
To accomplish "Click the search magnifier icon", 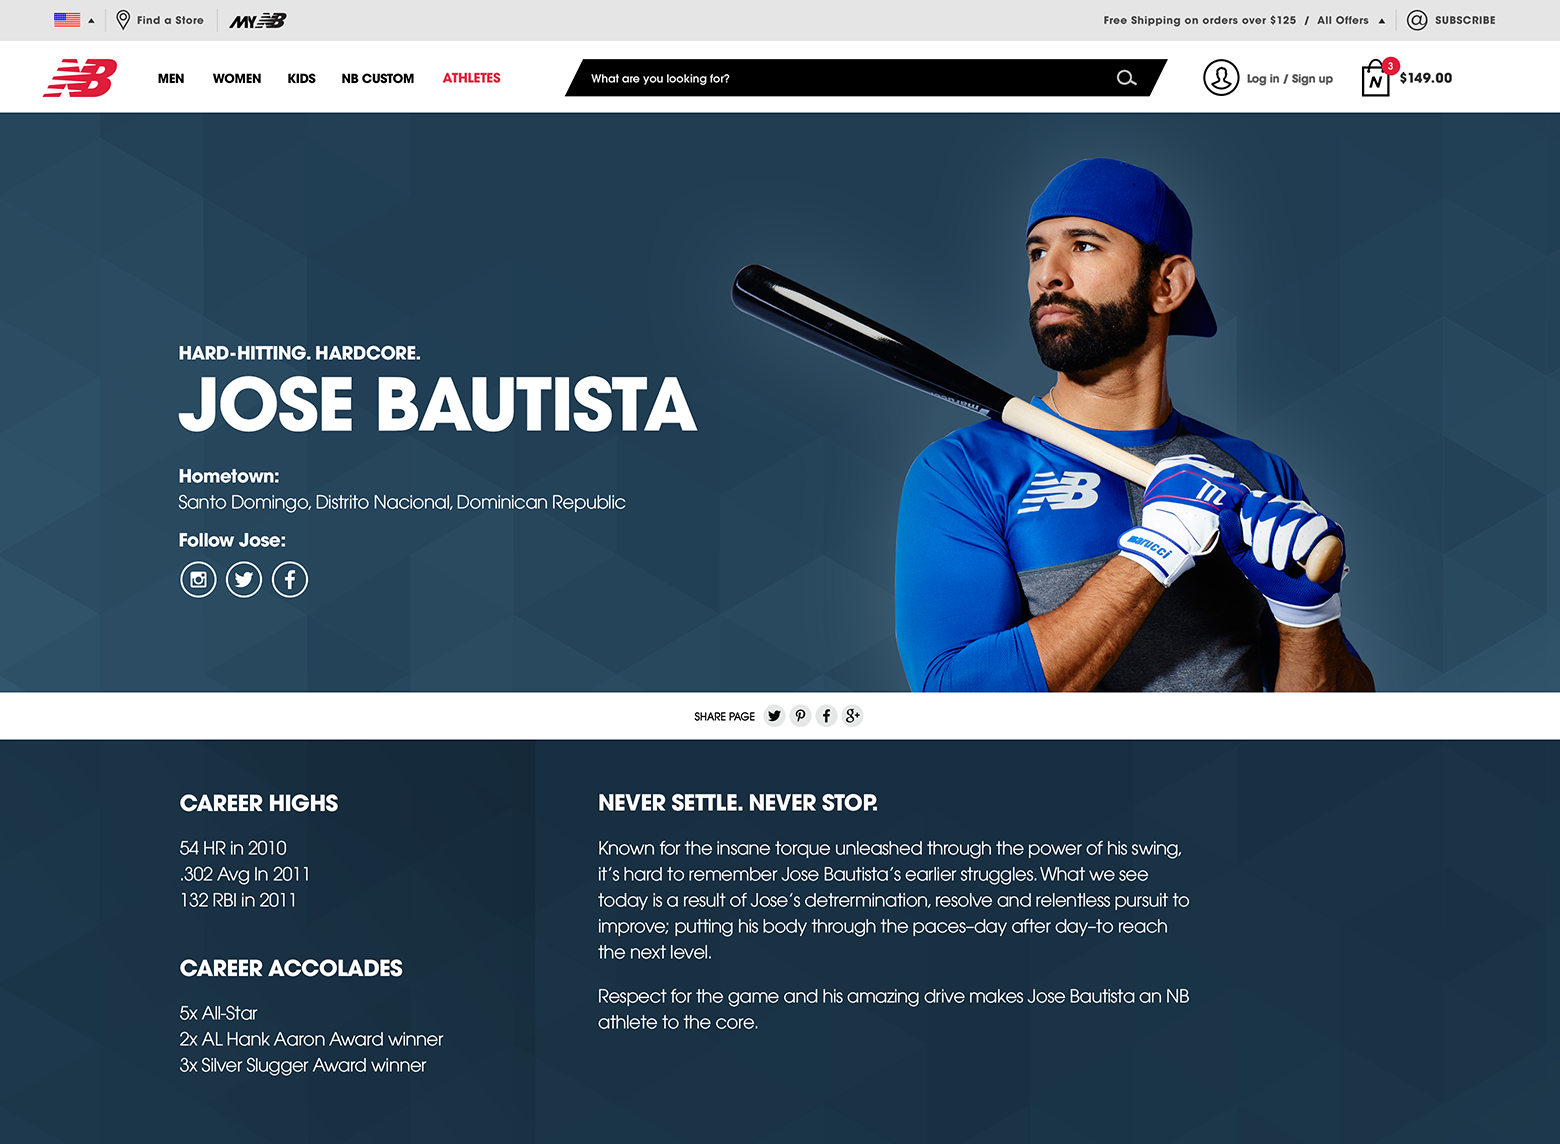I will 1126,78.
